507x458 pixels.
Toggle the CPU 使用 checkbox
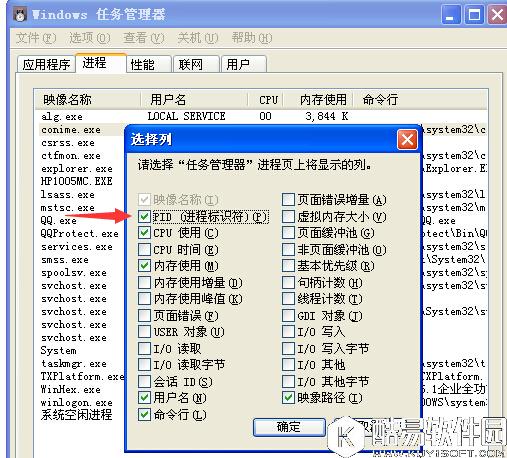pos(144,233)
